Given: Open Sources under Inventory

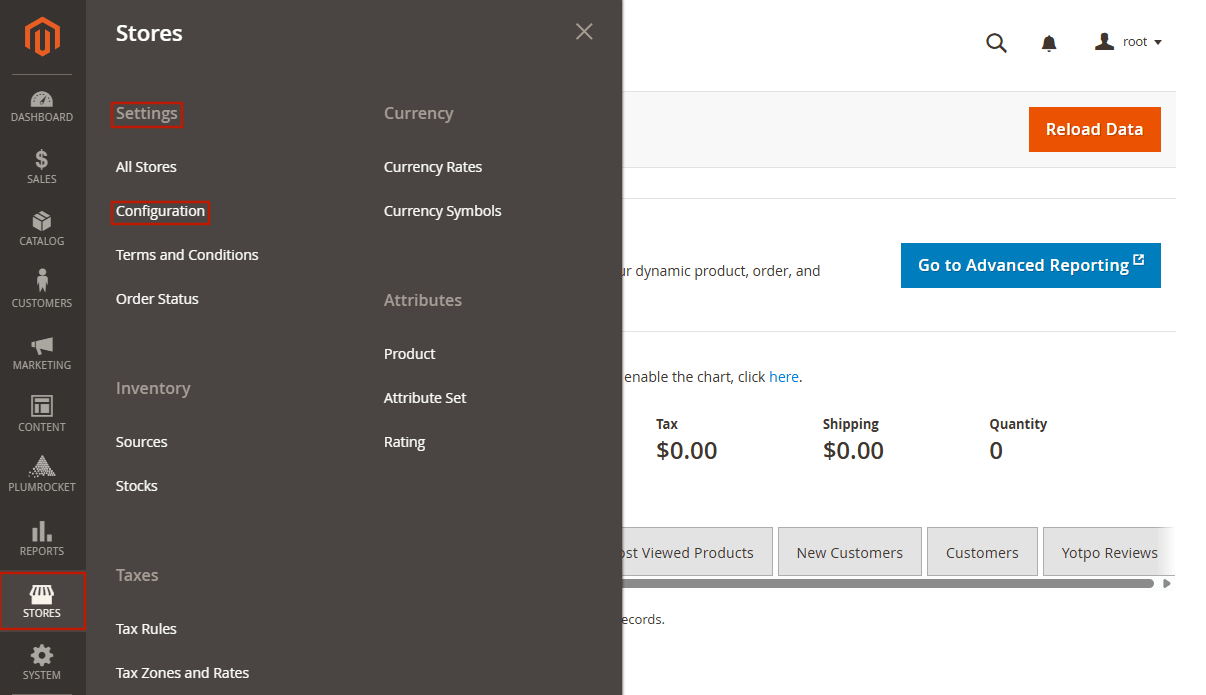Looking at the screenshot, I should (x=142, y=442).
